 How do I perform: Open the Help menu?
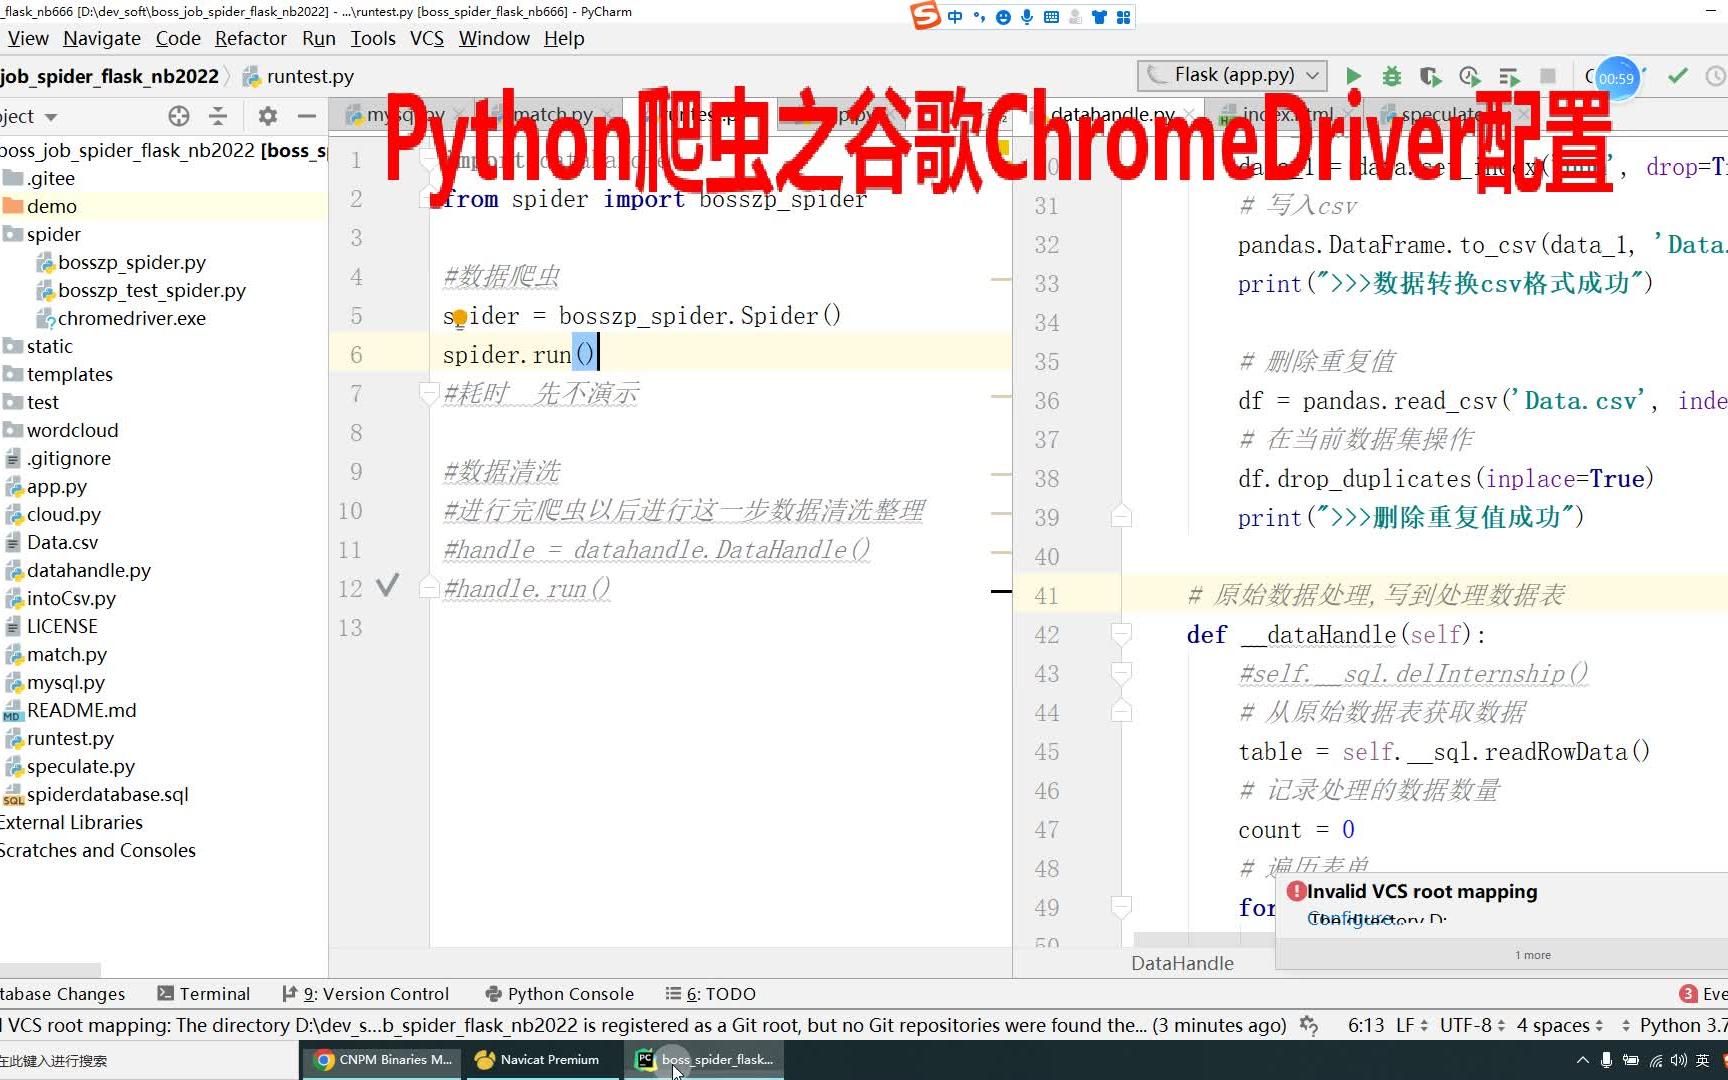(564, 38)
